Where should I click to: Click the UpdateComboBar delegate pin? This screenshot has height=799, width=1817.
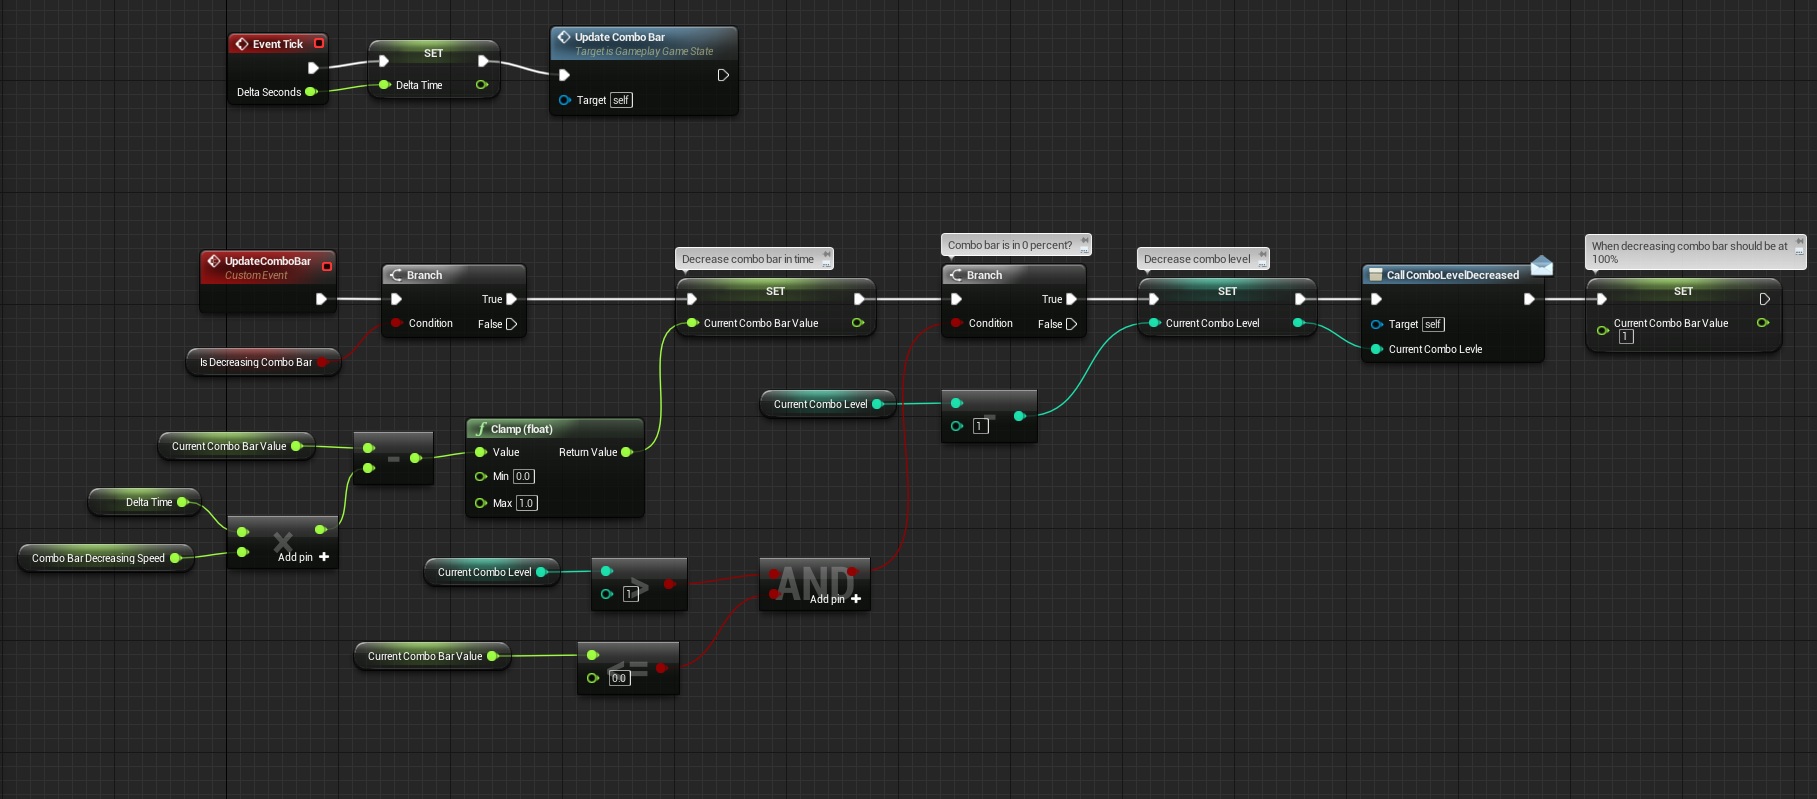coord(327,266)
